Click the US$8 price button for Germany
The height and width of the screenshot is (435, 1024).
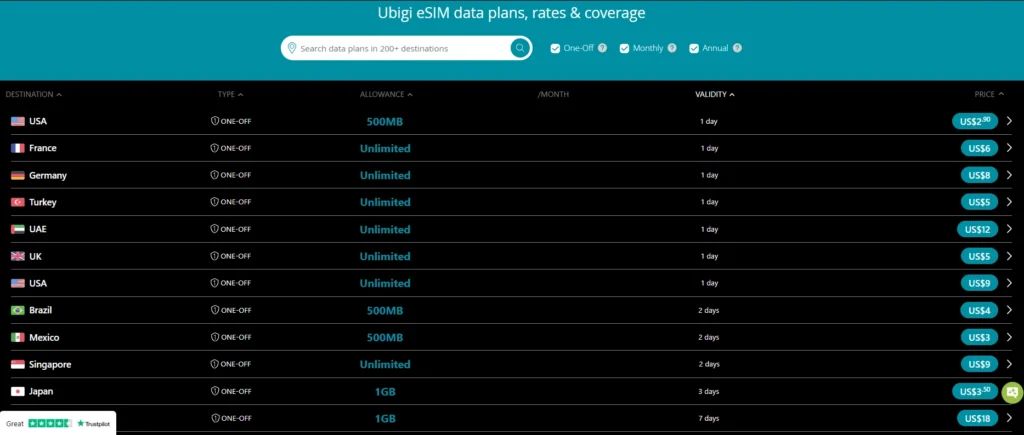point(979,175)
